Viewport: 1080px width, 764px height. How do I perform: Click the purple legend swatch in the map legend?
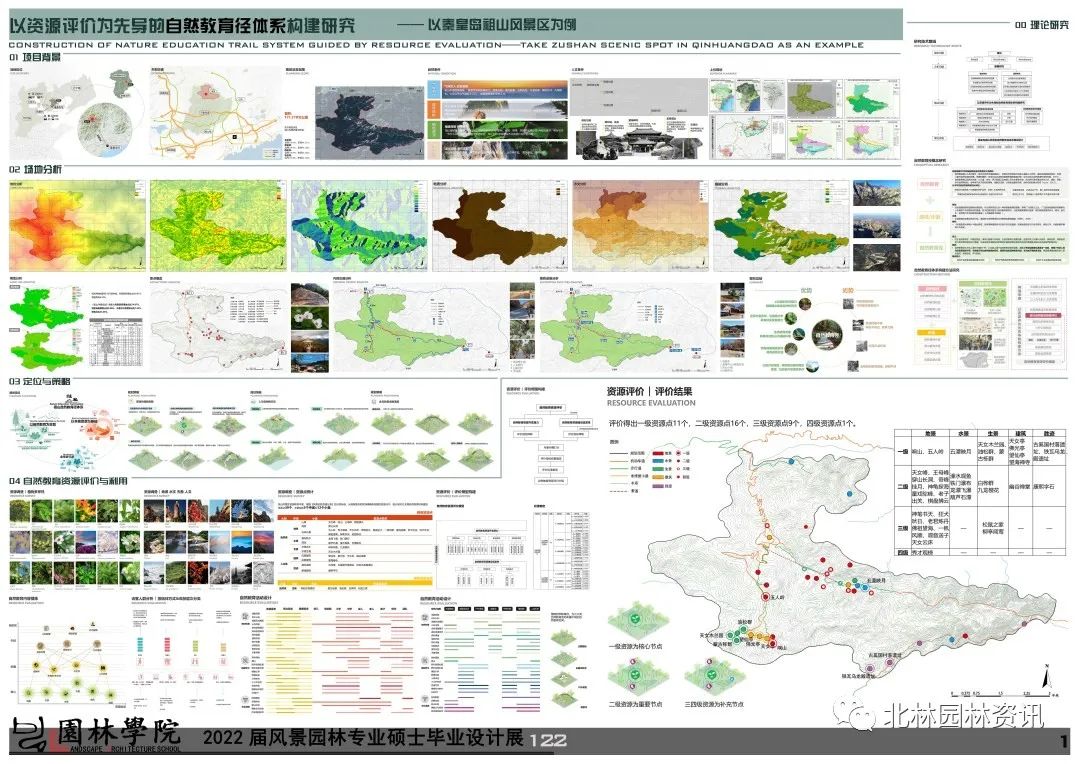(657, 486)
